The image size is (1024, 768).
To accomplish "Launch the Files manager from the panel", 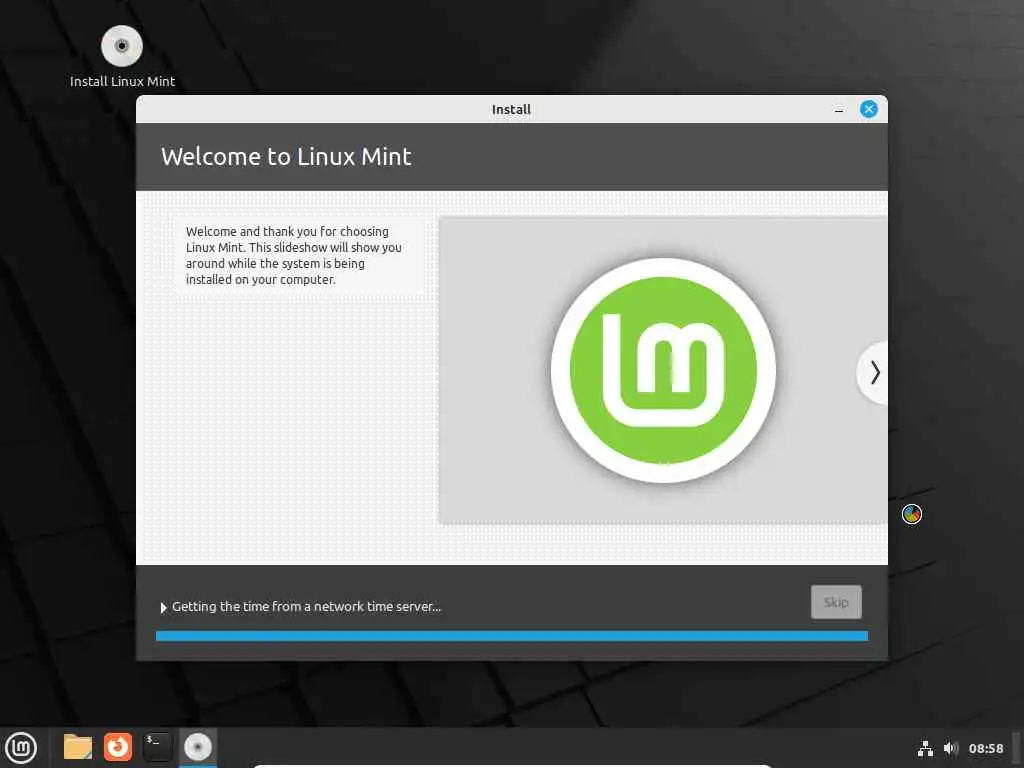I will tap(78, 748).
